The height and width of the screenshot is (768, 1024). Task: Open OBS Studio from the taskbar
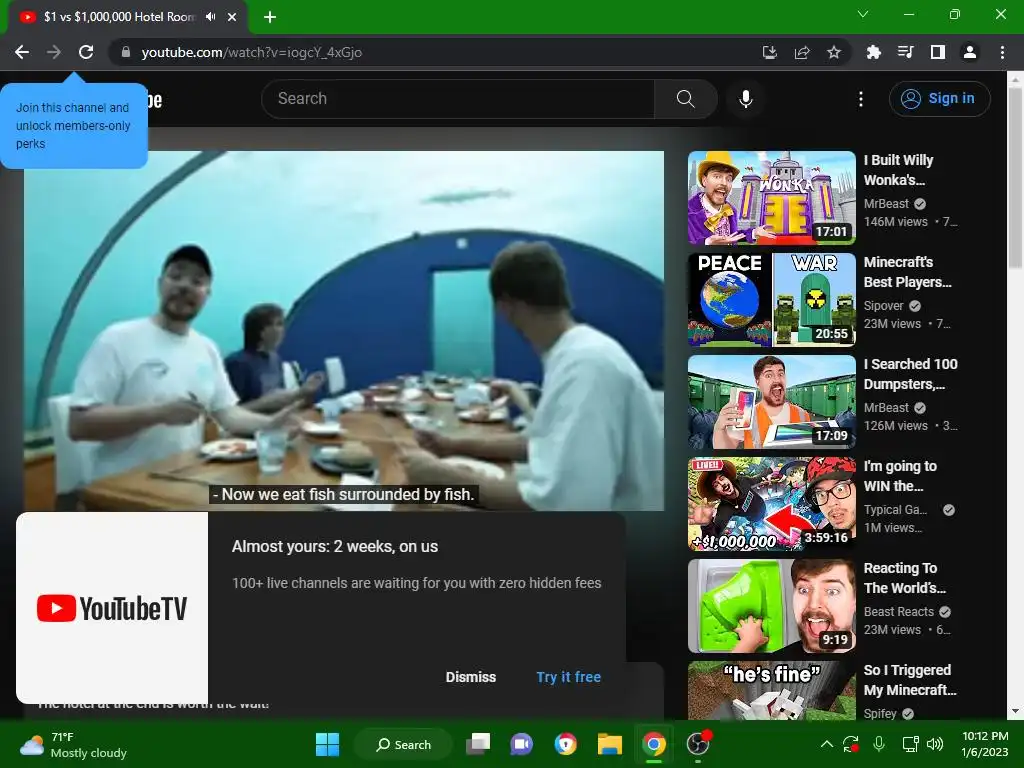pos(697,744)
